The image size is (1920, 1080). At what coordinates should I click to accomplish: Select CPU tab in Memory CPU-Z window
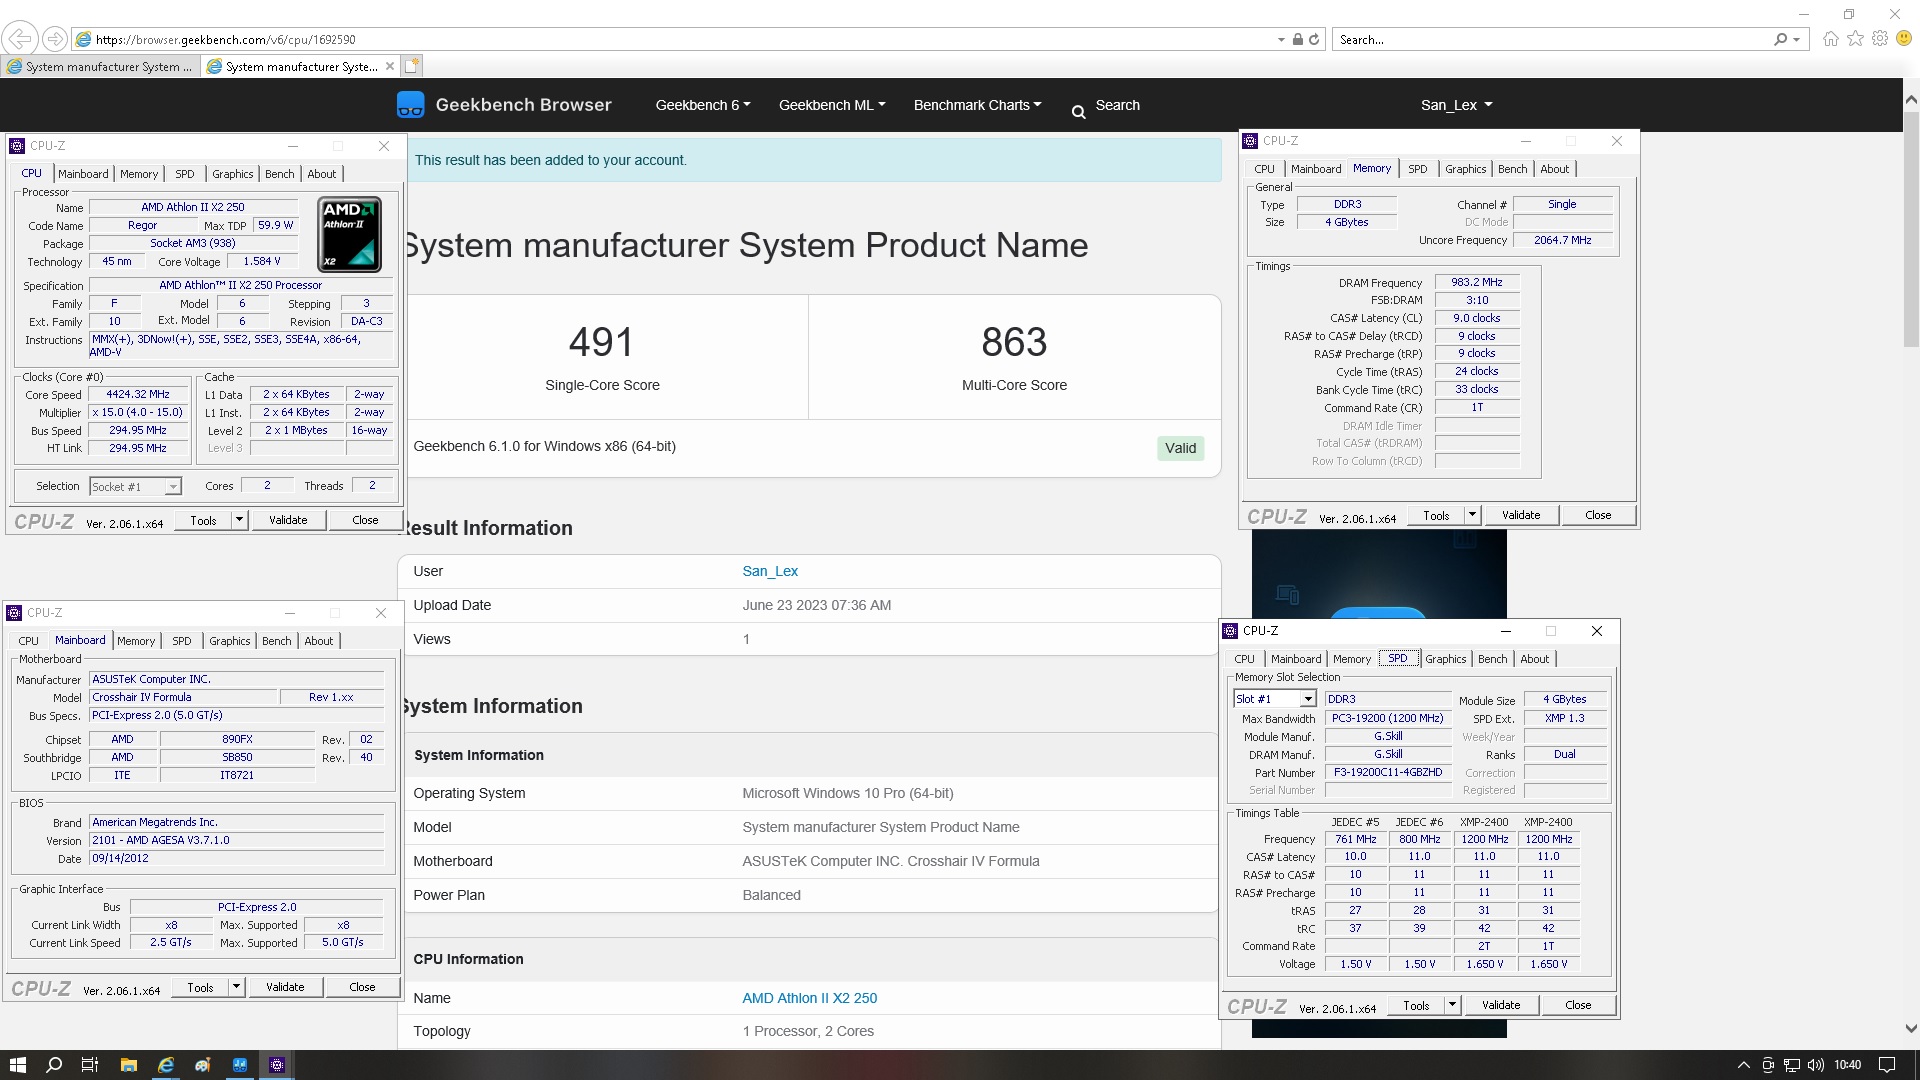click(x=1264, y=169)
